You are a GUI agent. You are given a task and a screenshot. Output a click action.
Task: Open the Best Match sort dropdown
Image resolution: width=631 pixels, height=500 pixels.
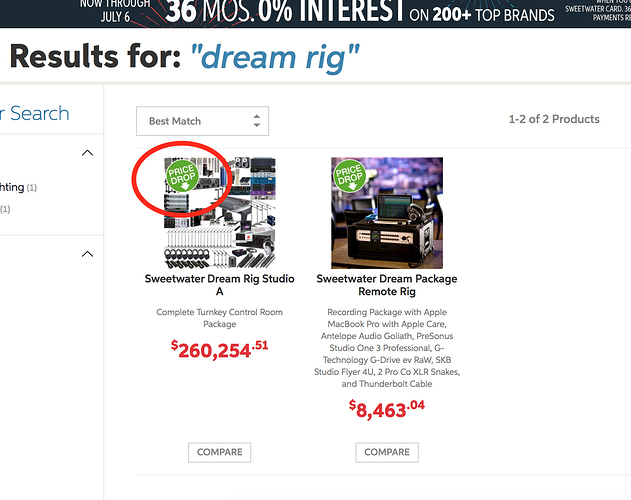click(202, 121)
